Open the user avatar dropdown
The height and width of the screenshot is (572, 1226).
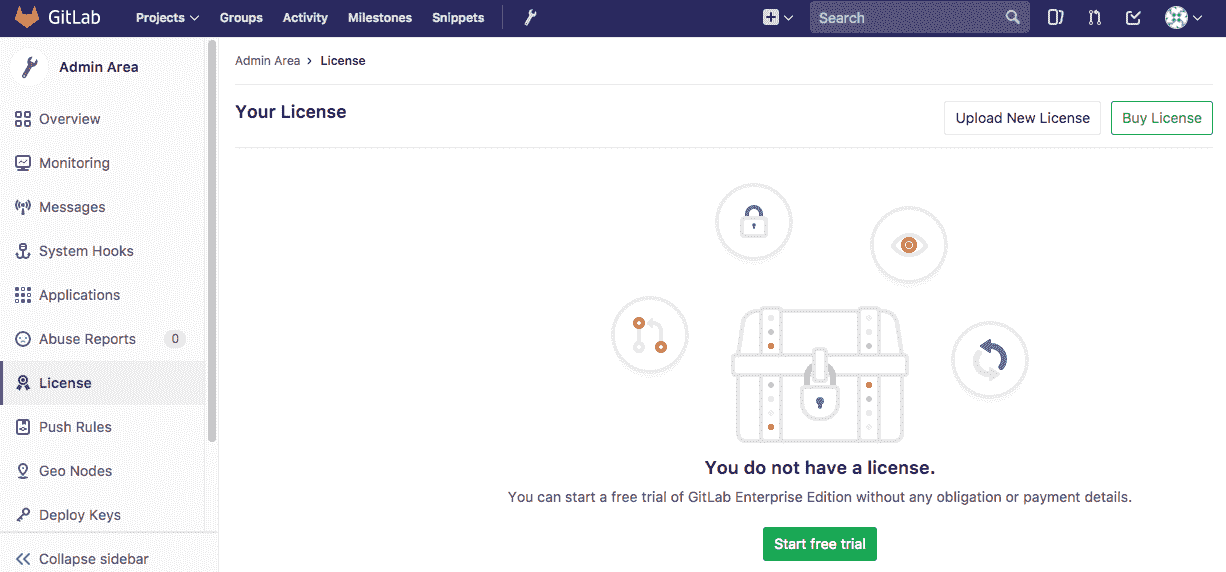click(1183, 17)
